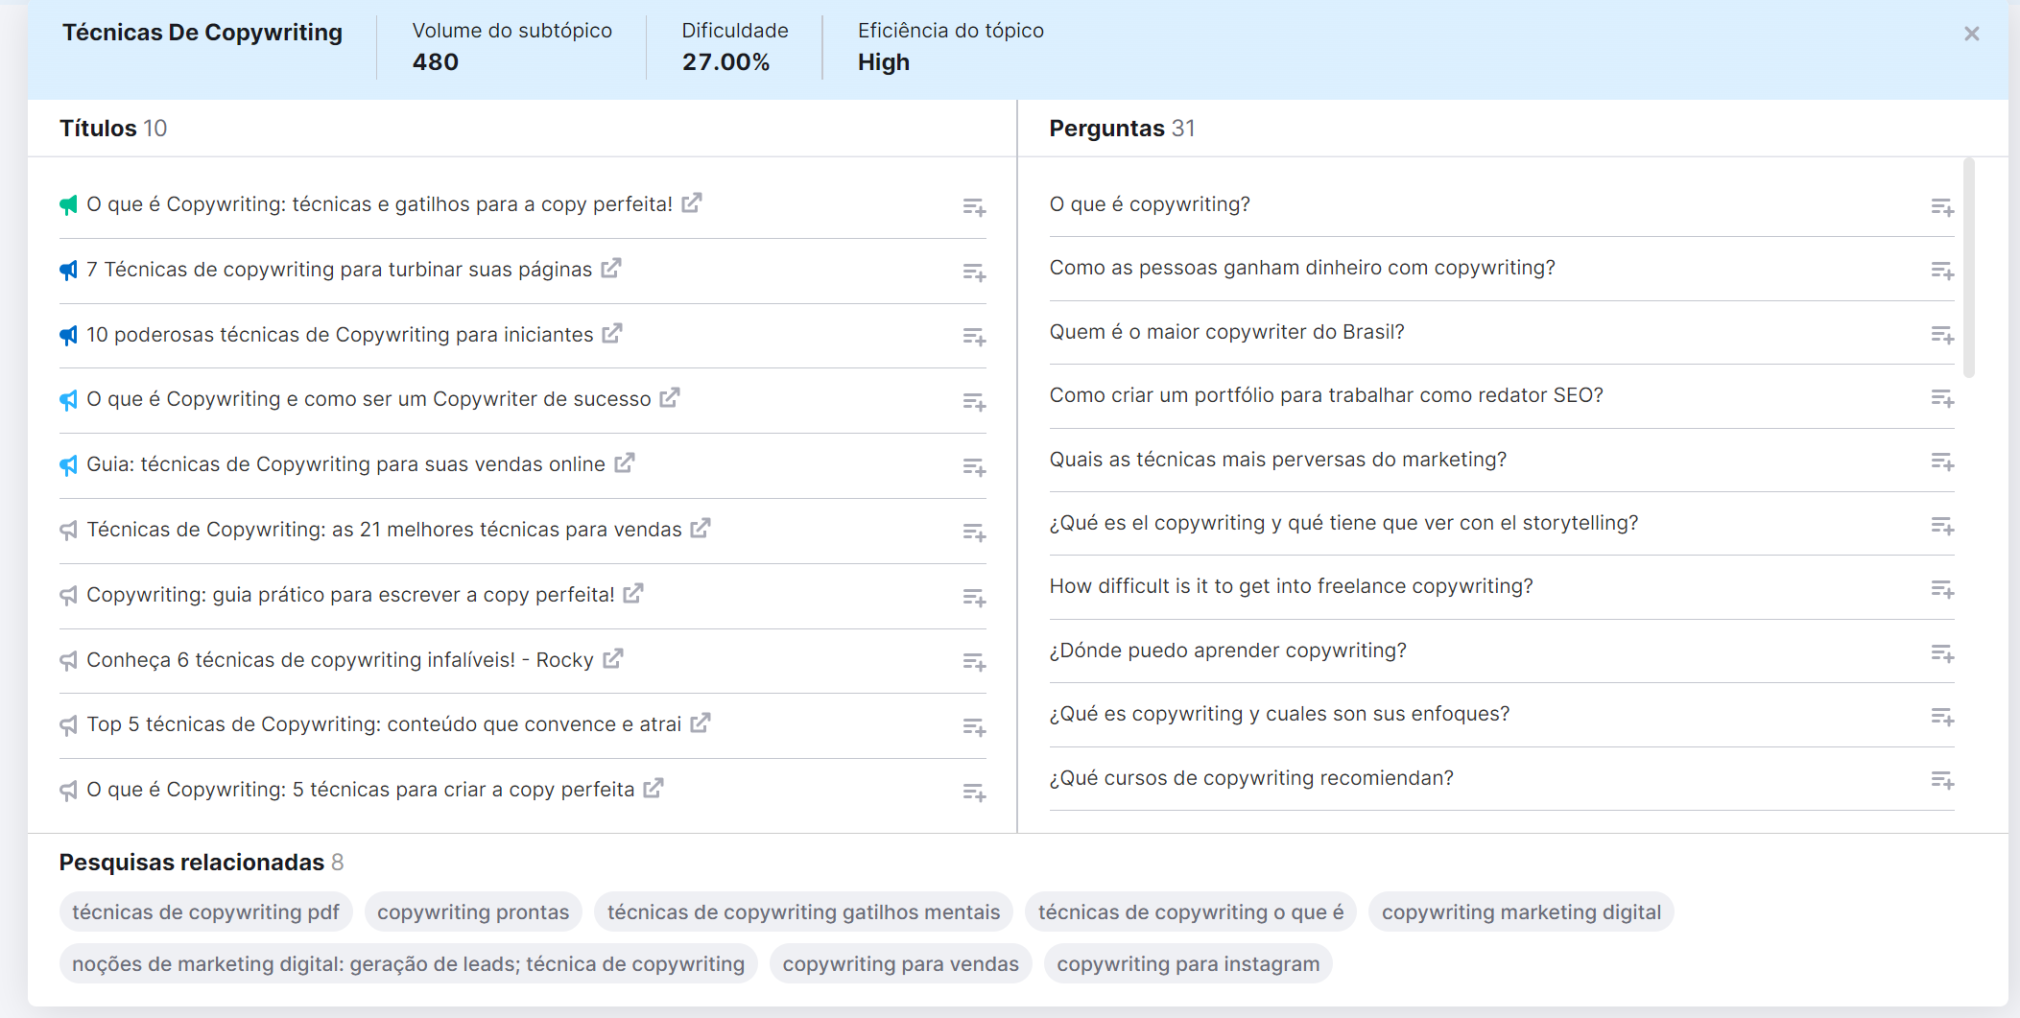Add '¿Dónde puedo aprender copywriting?' to list
This screenshot has width=2020, height=1018.
pos(1942,653)
